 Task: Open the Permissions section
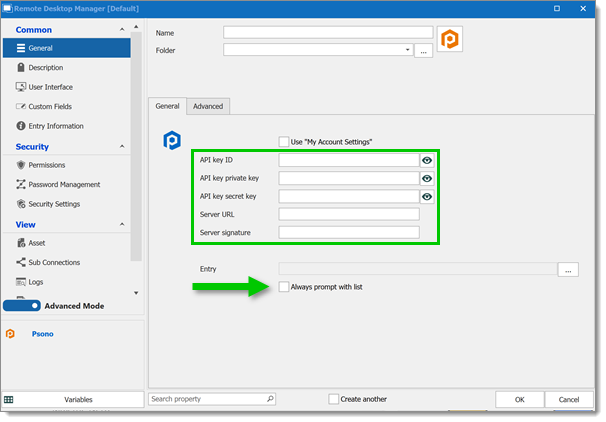click(x=46, y=165)
